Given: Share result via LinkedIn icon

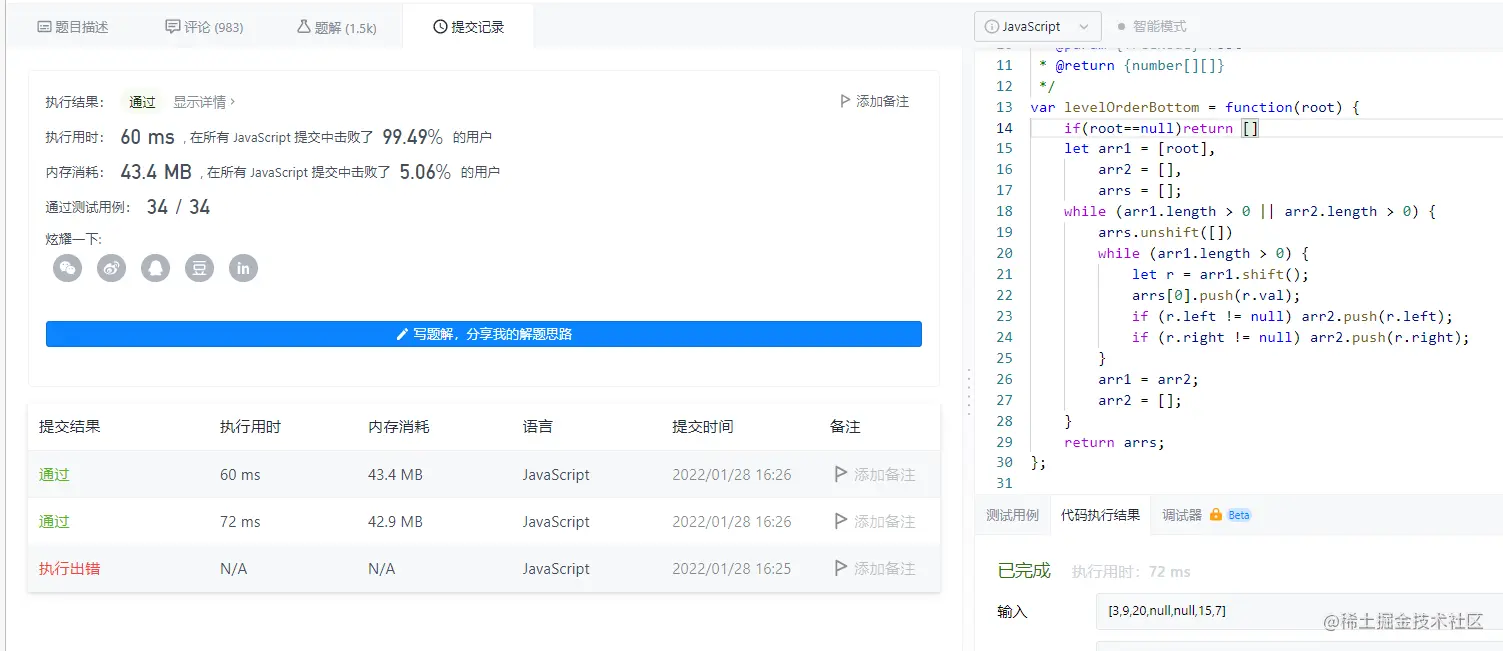Looking at the screenshot, I should pos(243,268).
